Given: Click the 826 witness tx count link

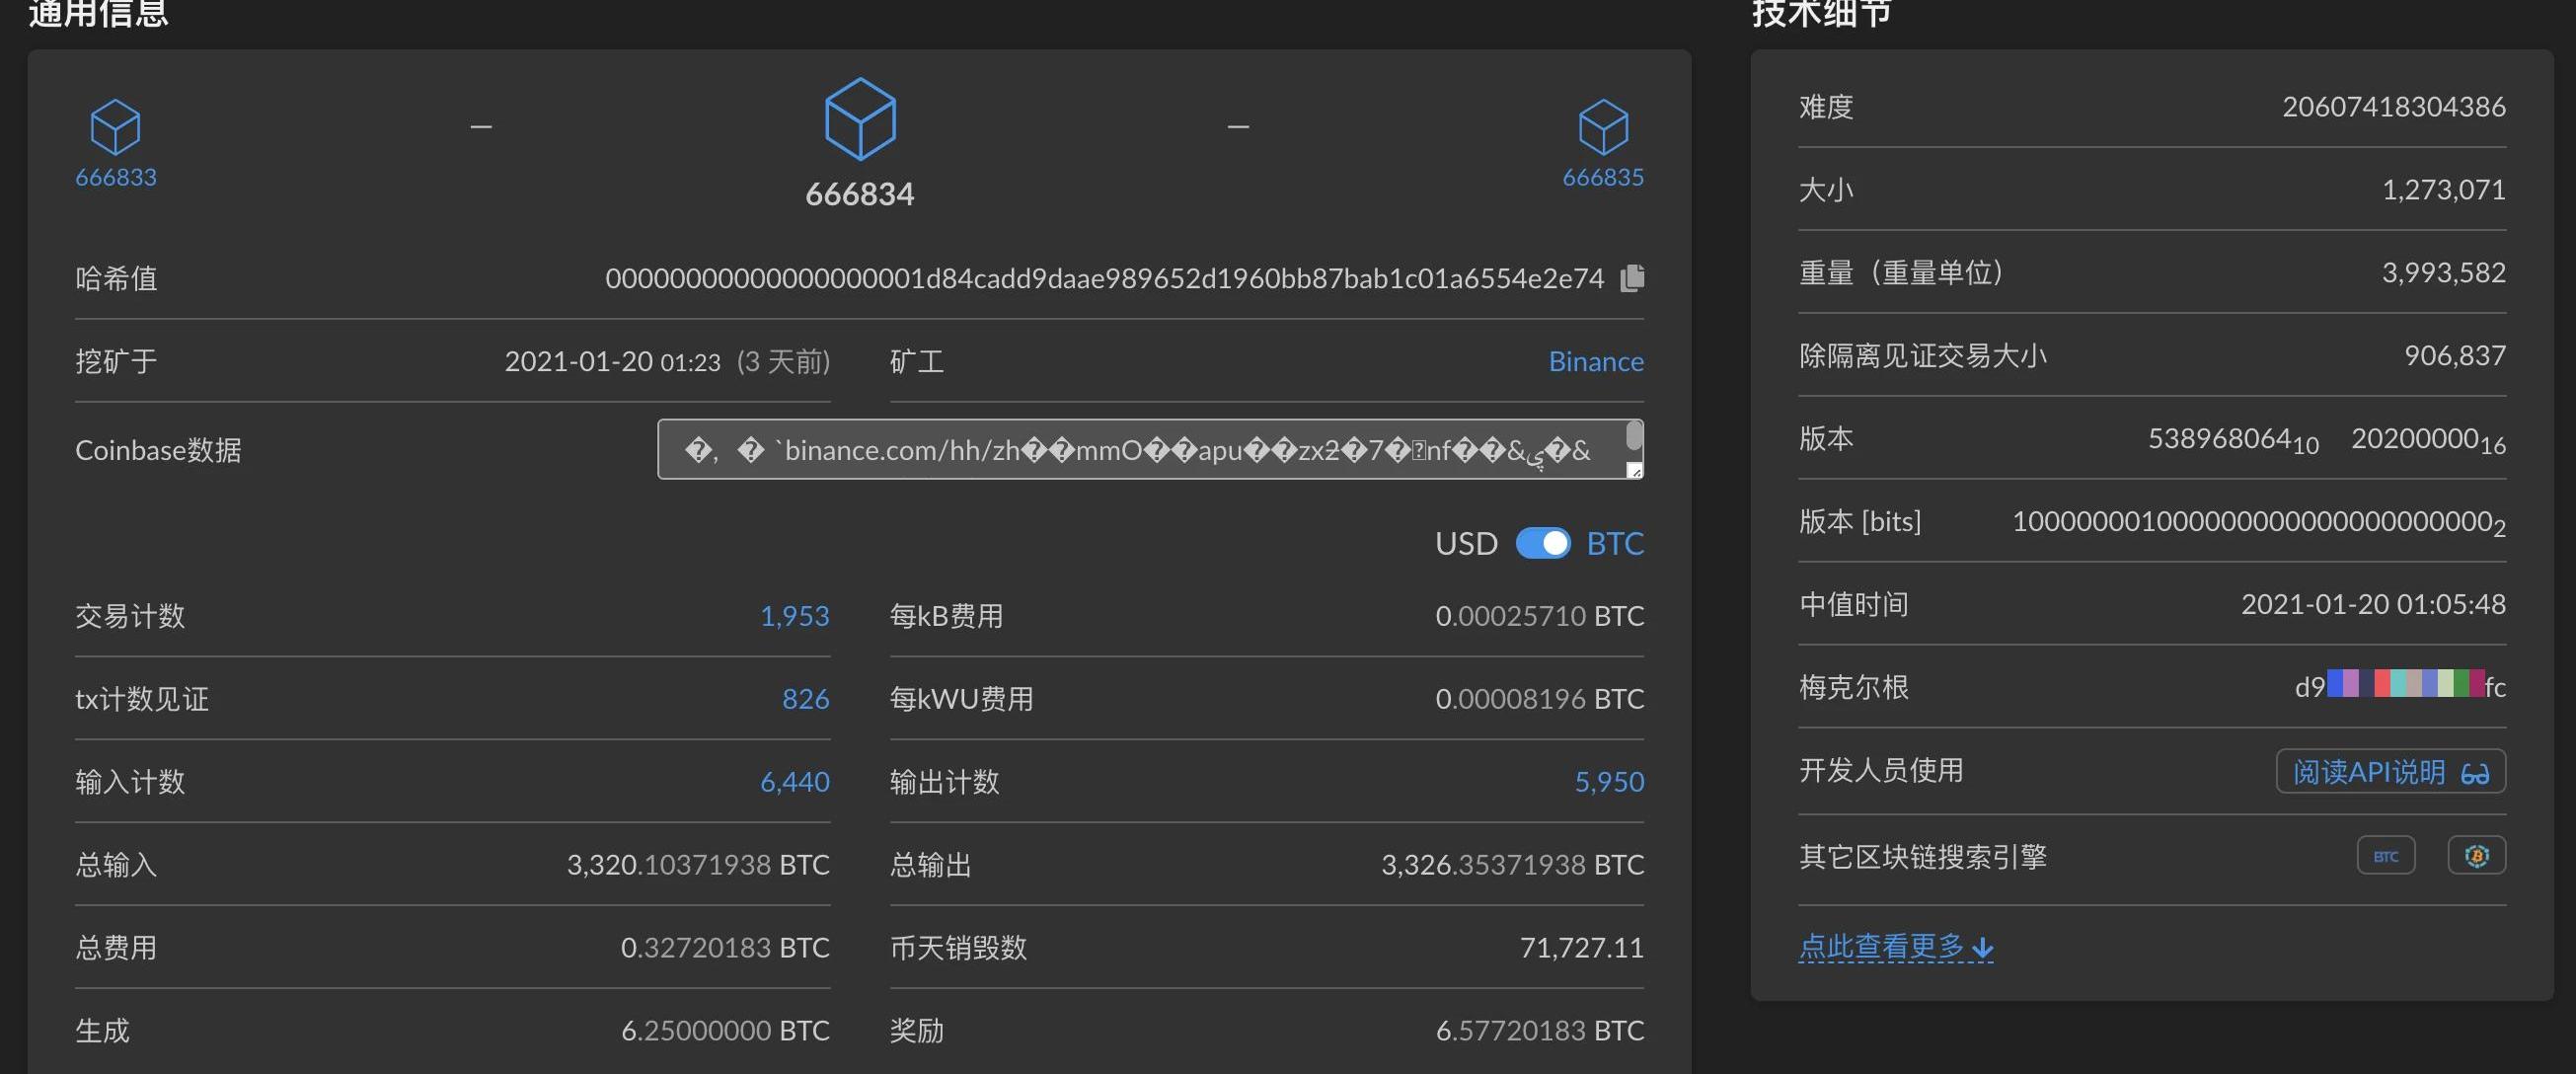Looking at the screenshot, I should coord(805,699).
